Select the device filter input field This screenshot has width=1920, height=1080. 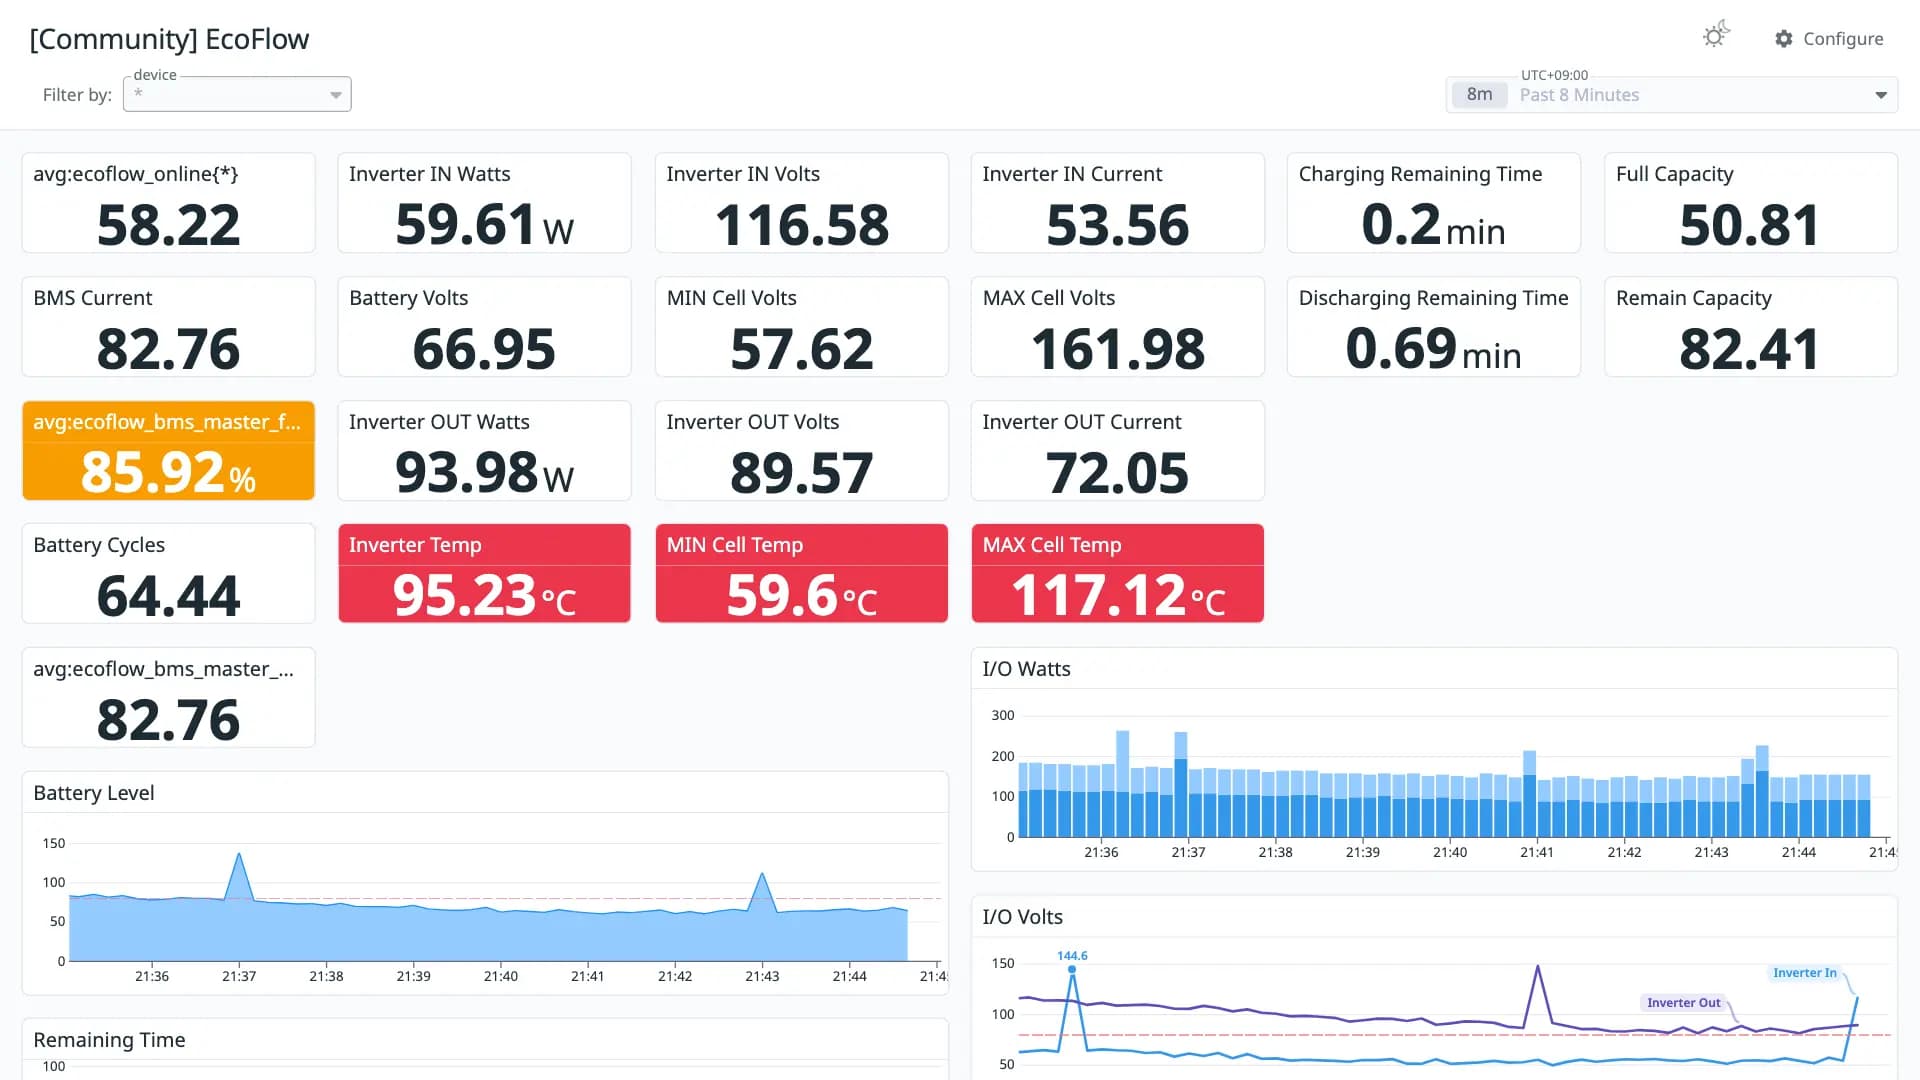click(x=237, y=94)
